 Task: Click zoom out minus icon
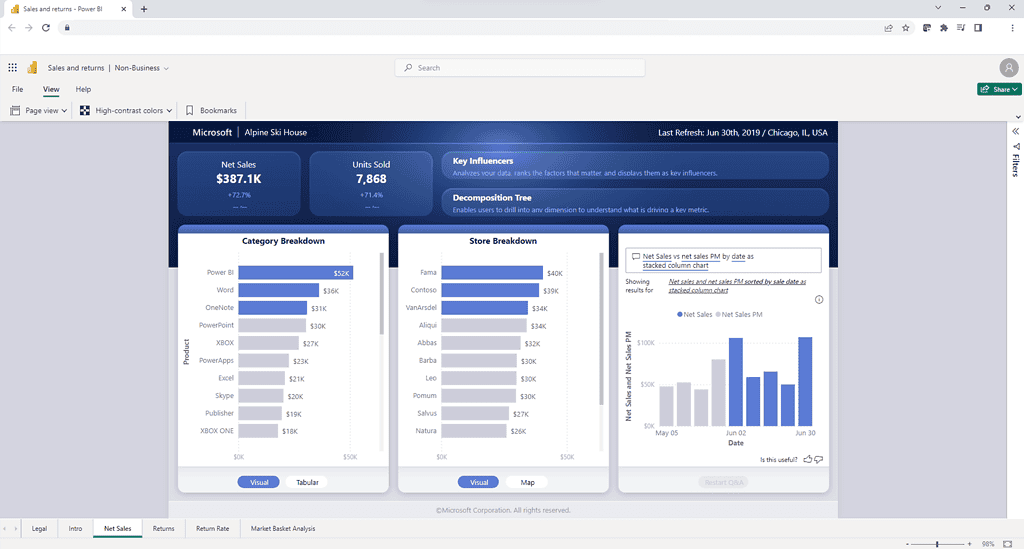point(906,544)
